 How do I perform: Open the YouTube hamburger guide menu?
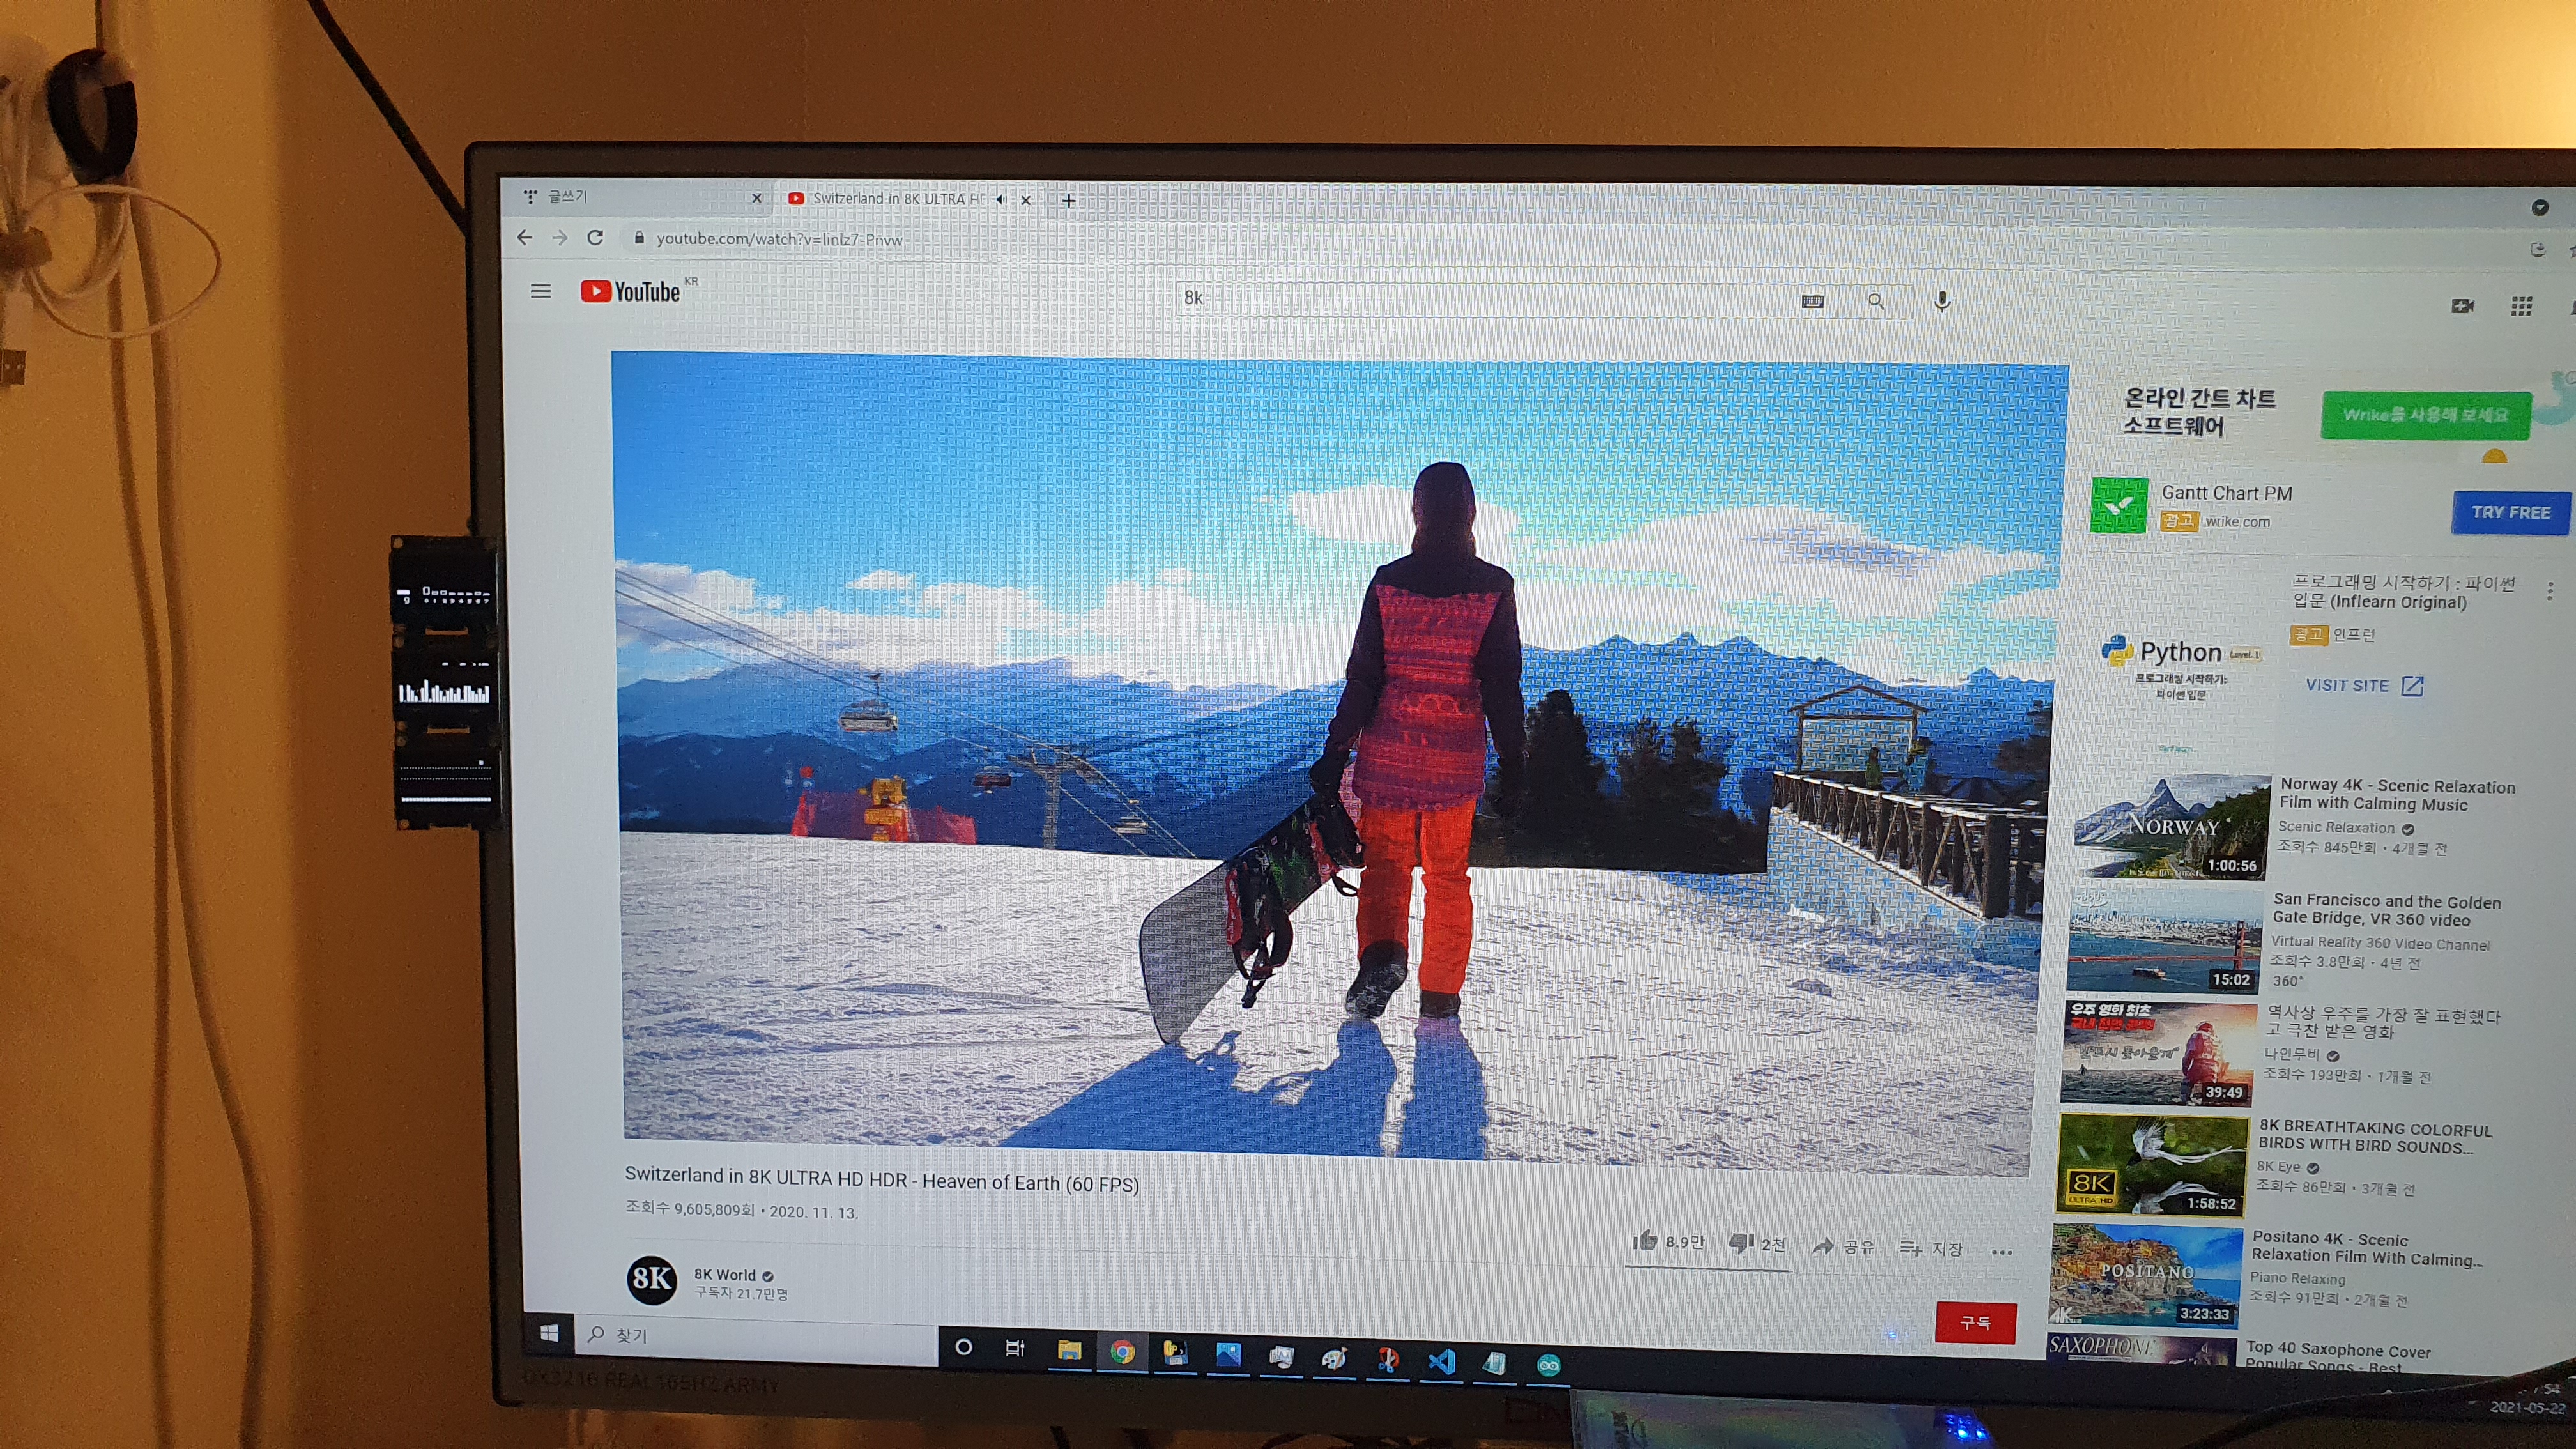click(x=540, y=291)
